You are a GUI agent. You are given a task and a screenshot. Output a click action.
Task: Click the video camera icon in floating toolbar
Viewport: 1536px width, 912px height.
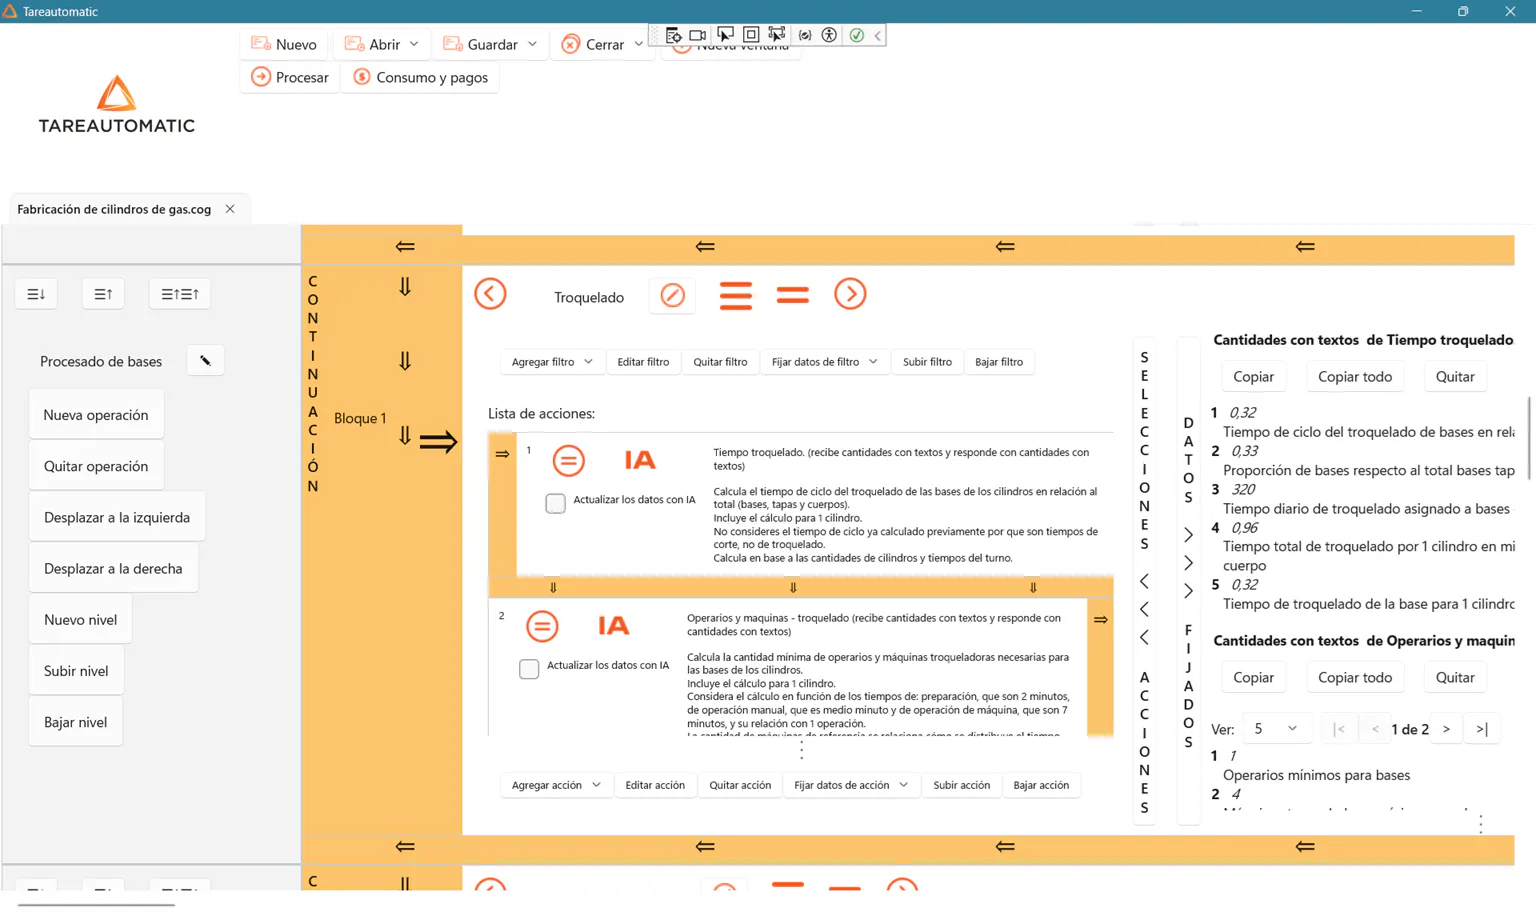(698, 35)
